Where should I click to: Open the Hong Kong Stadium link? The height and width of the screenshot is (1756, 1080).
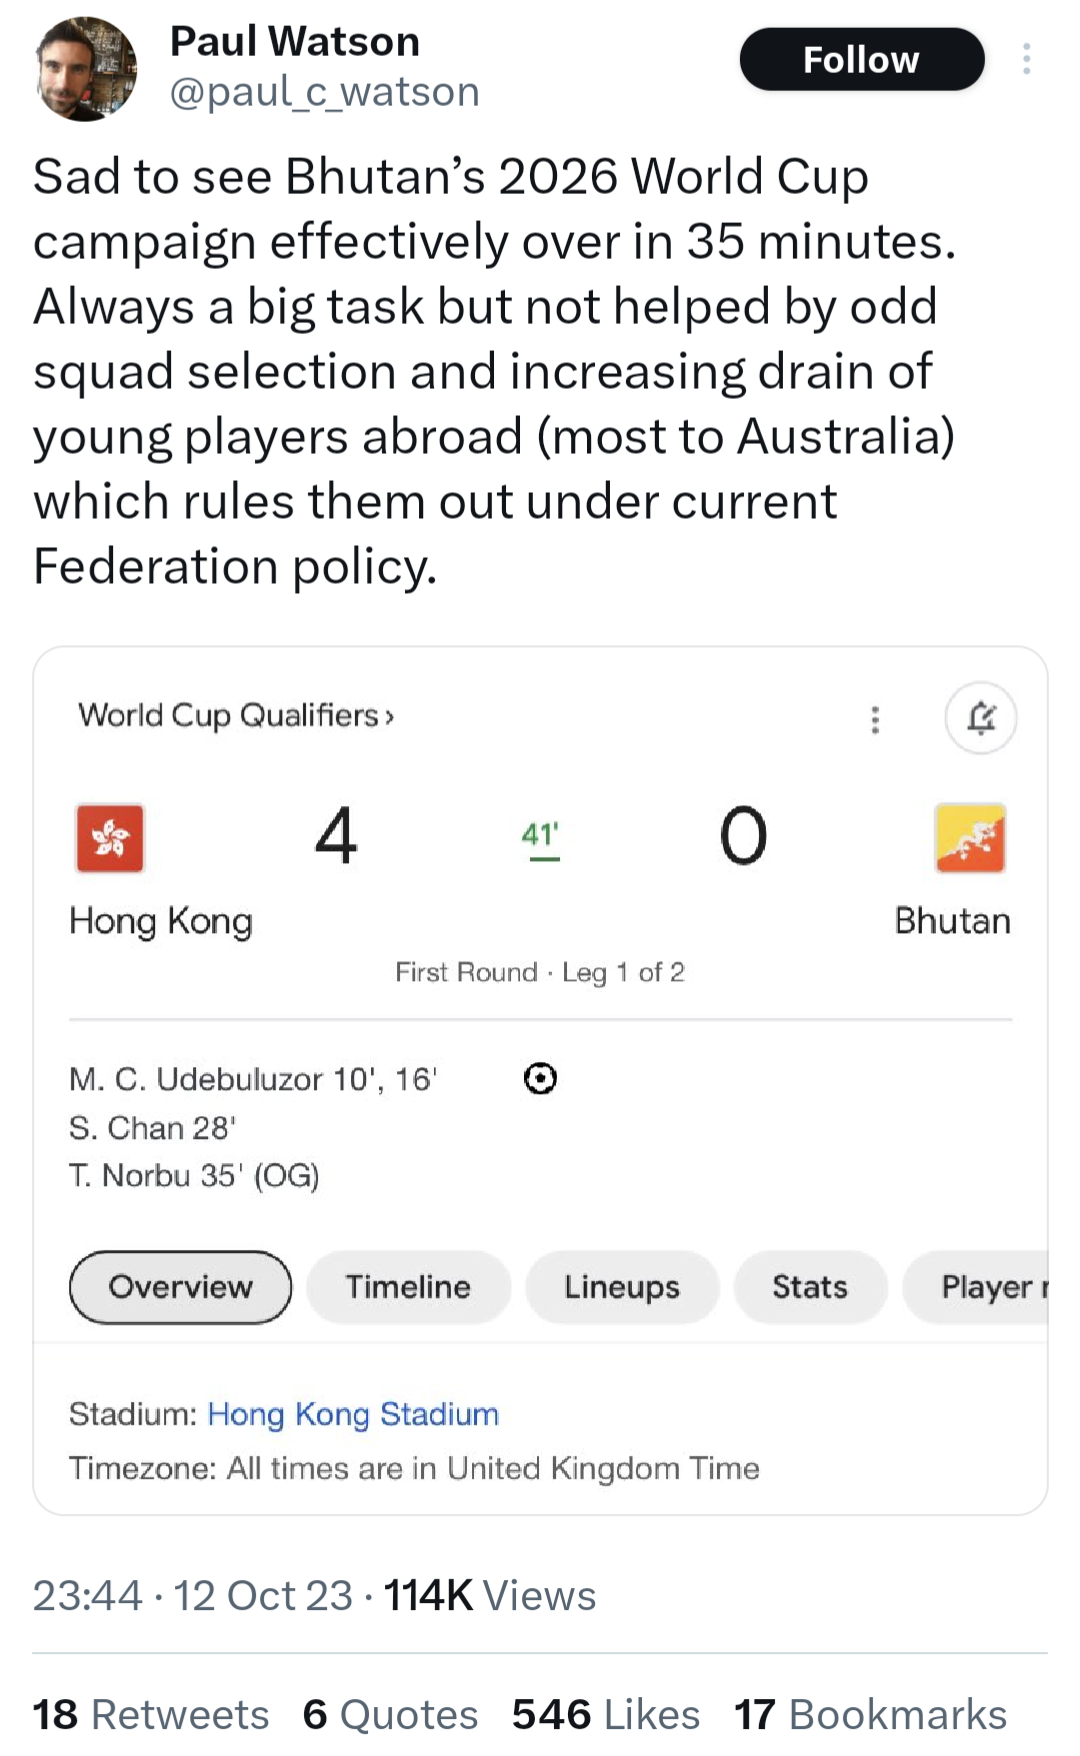(353, 1414)
